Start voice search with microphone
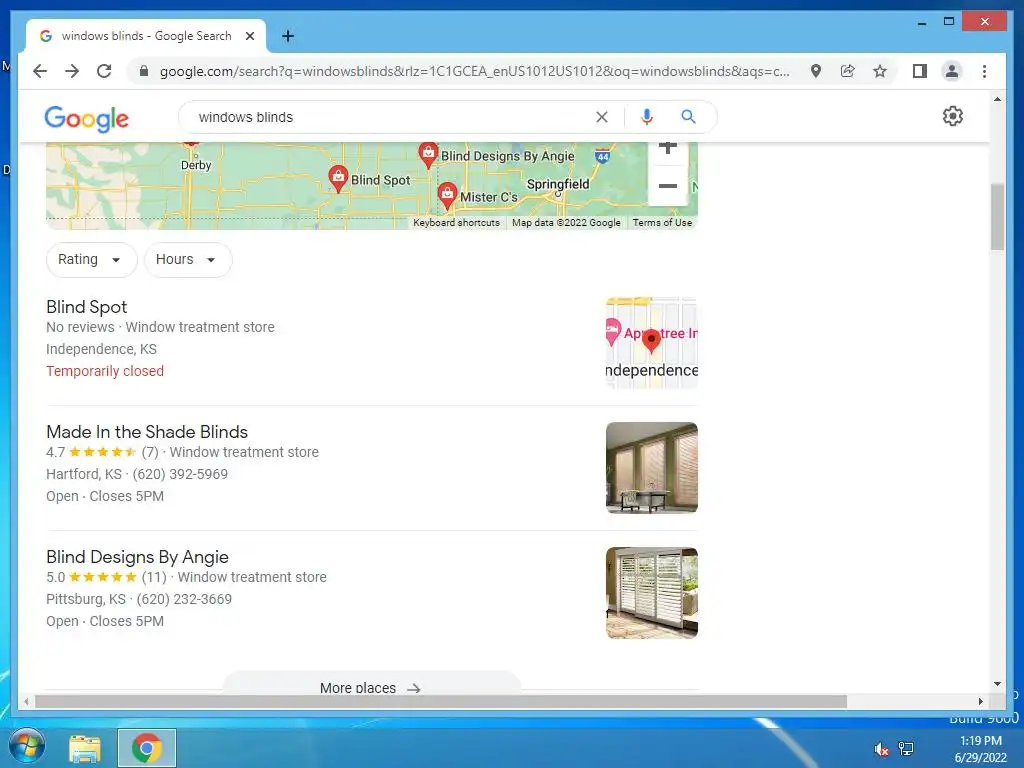Viewport: 1024px width, 768px height. click(647, 117)
